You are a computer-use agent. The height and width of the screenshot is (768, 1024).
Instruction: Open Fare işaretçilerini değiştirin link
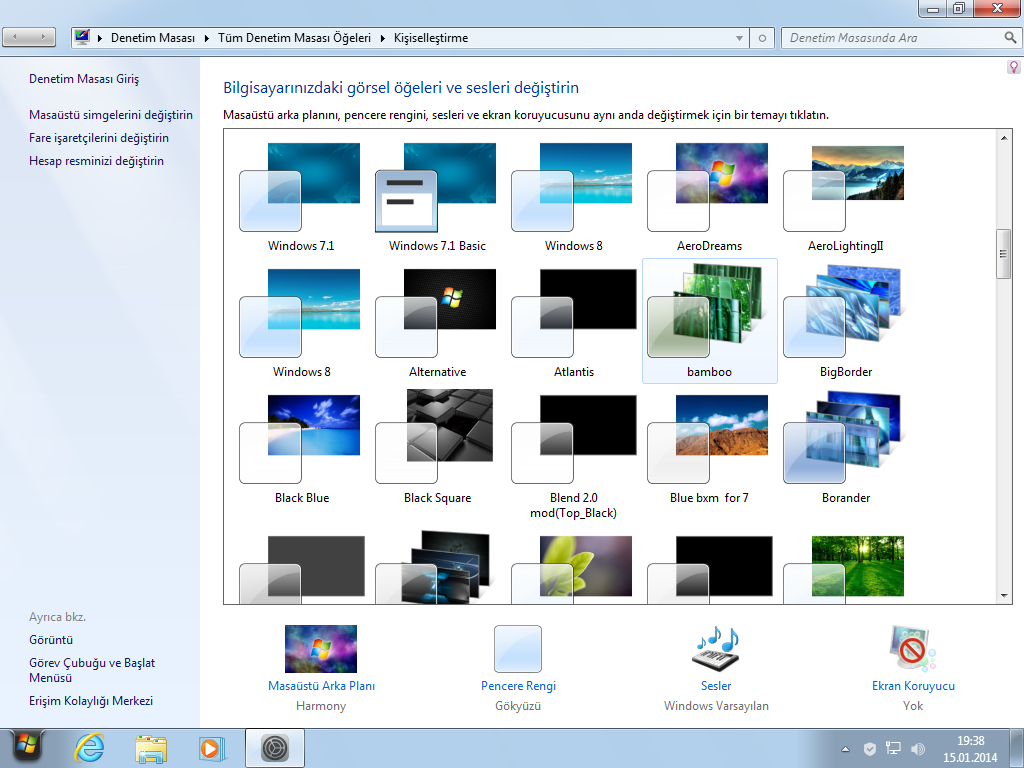[x=99, y=138]
